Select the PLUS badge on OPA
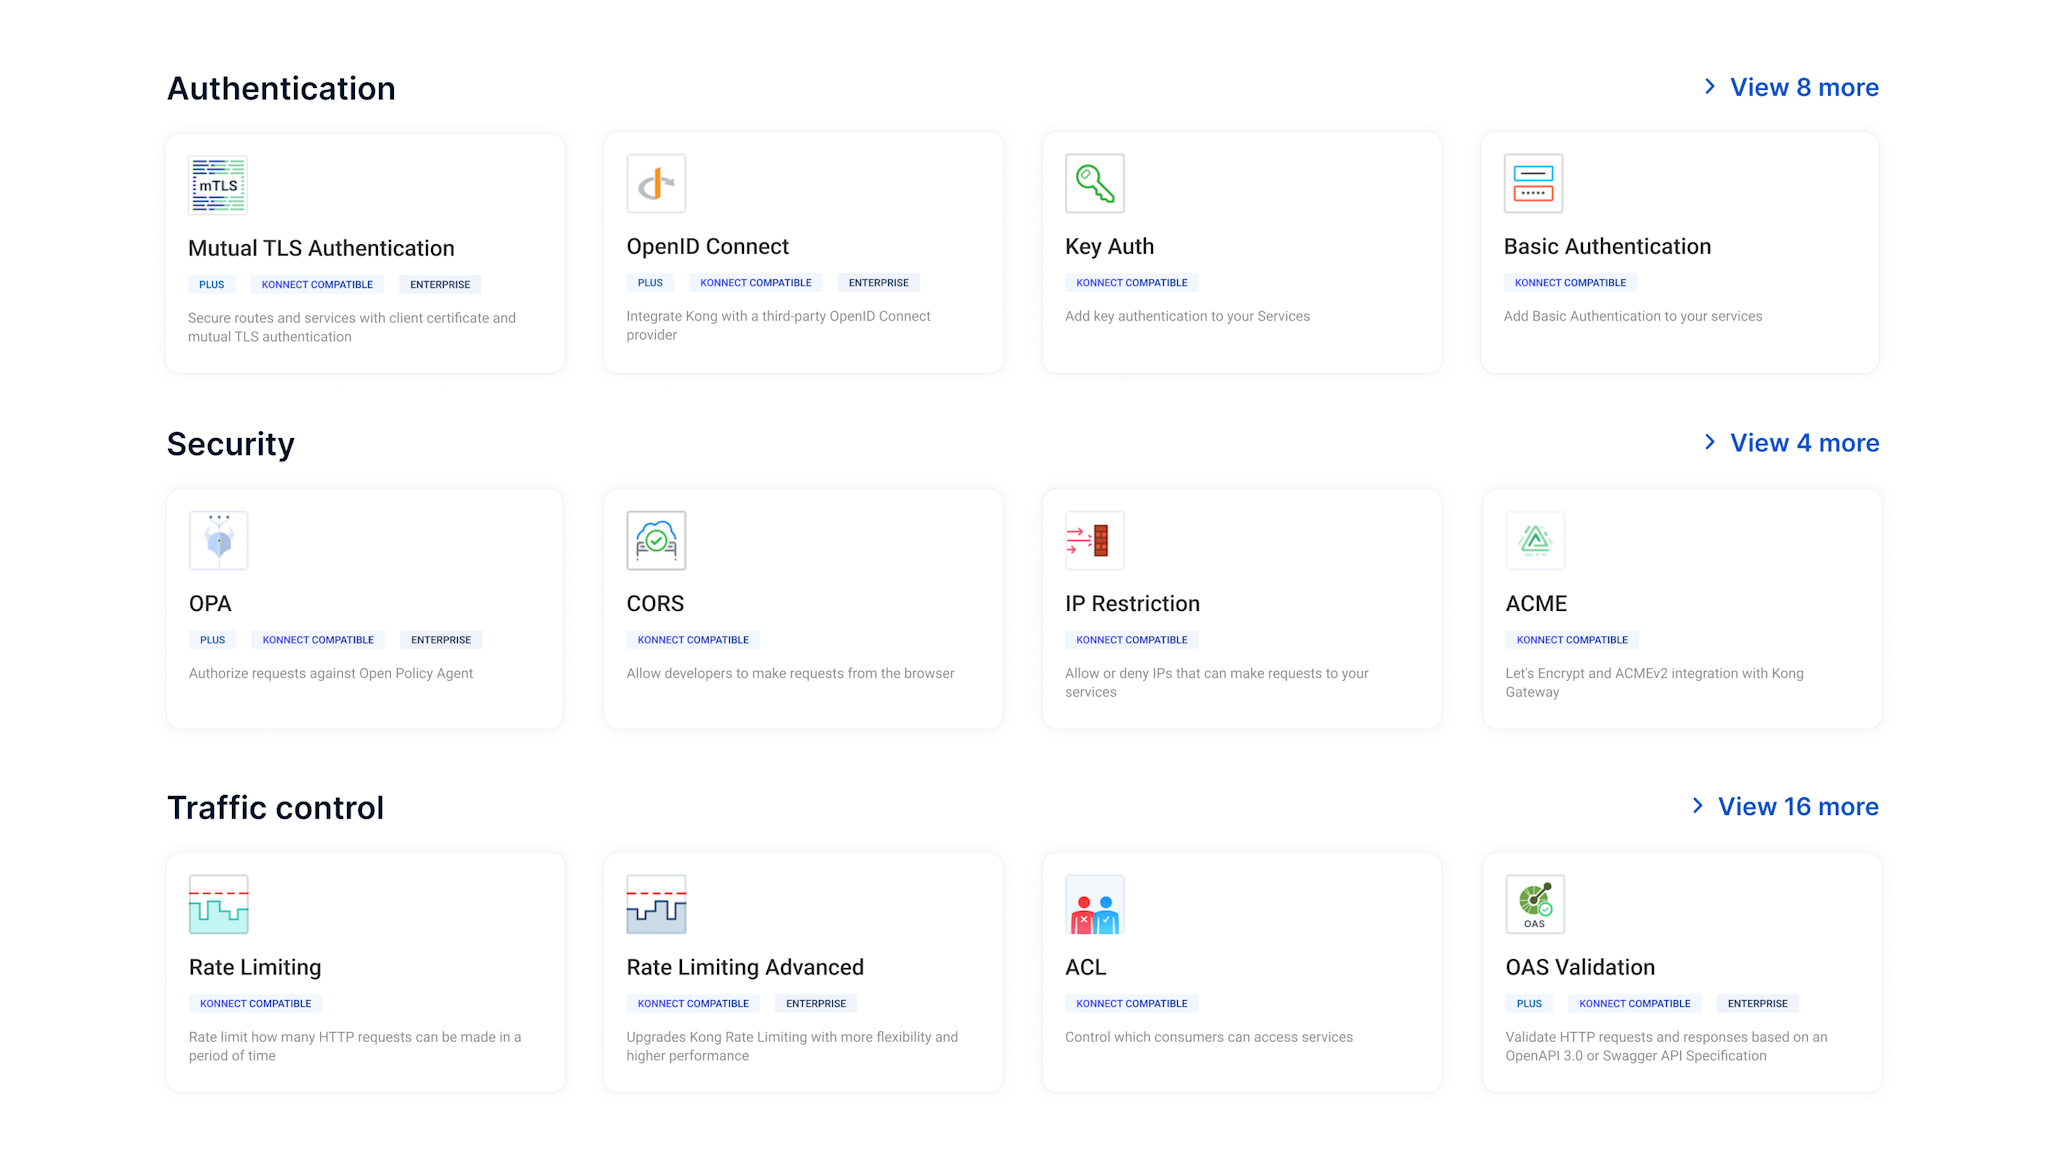Image resolution: width=2048 pixels, height=1152 pixels. (x=212, y=639)
